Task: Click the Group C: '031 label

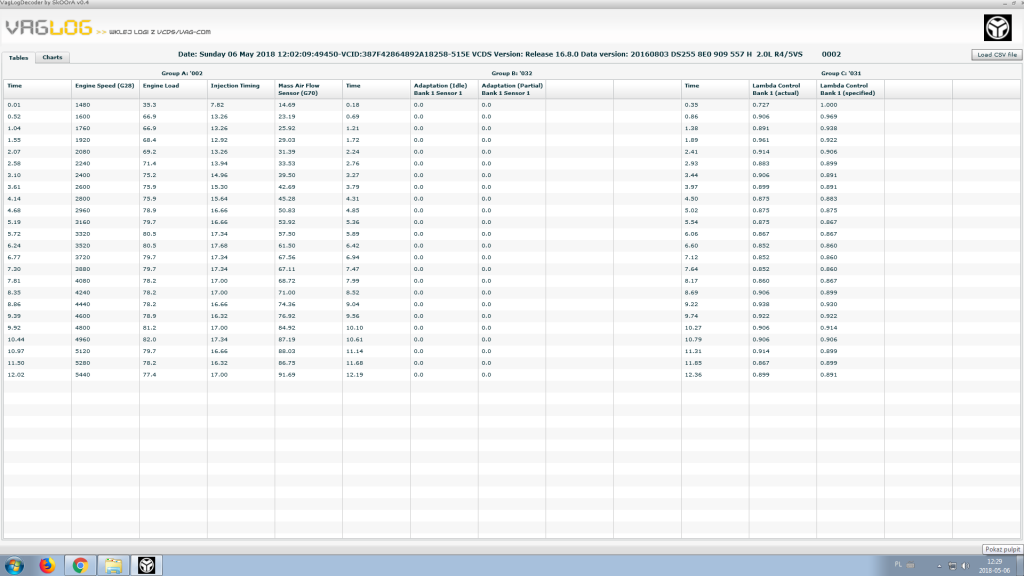Action: tap(841, 73)
